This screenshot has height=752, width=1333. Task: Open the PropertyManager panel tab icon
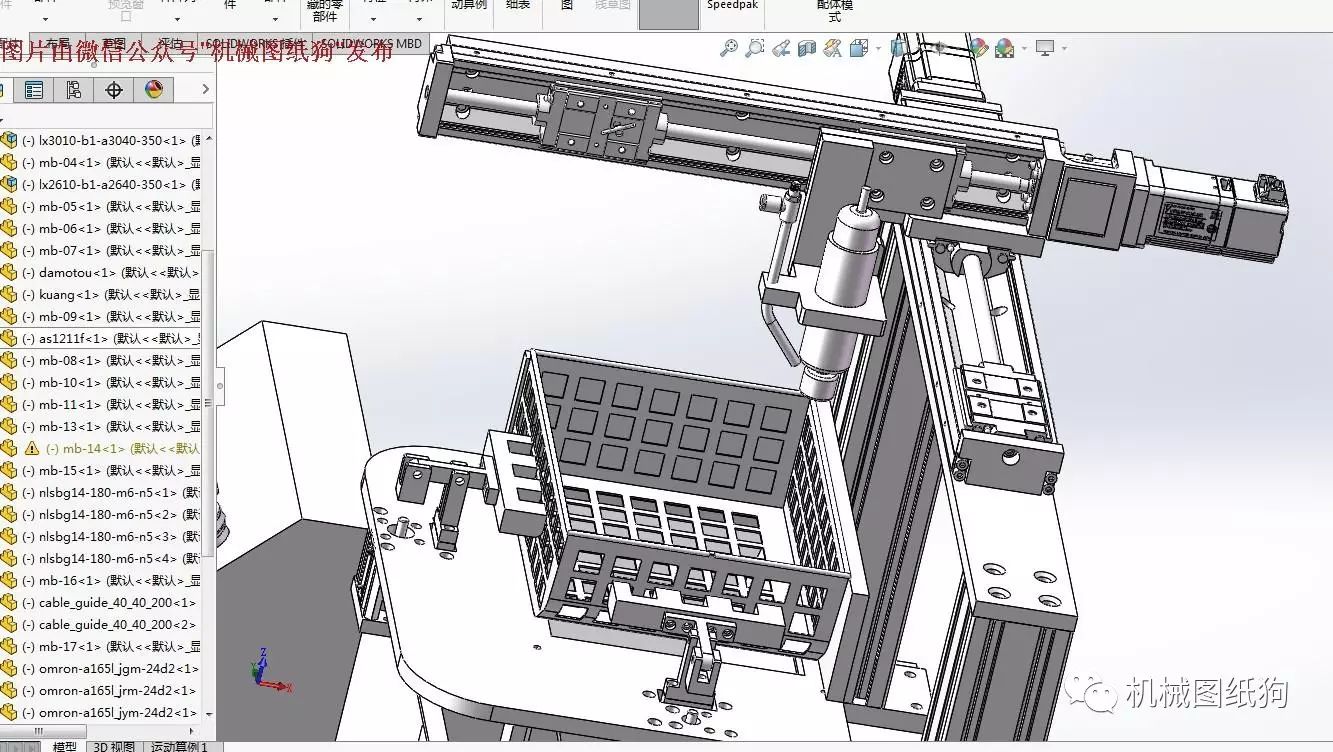[x=34, y=90]
